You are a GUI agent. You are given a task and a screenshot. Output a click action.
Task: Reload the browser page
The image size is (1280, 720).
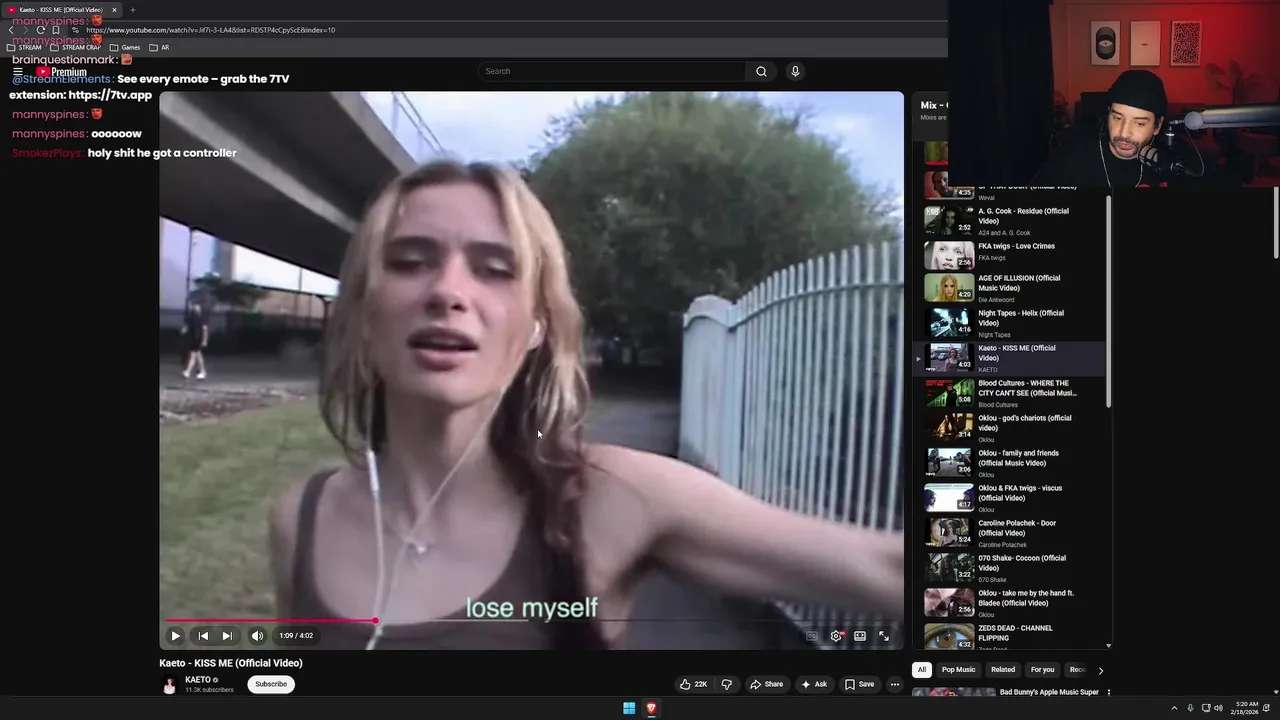(40, 30)
